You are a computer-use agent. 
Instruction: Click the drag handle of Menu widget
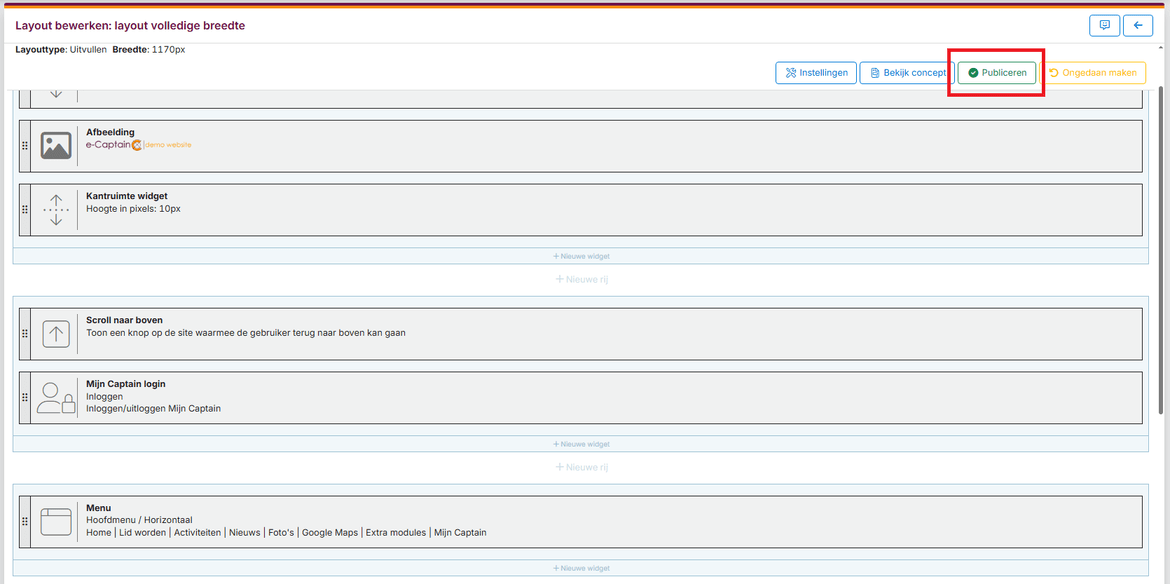[25, 521]
